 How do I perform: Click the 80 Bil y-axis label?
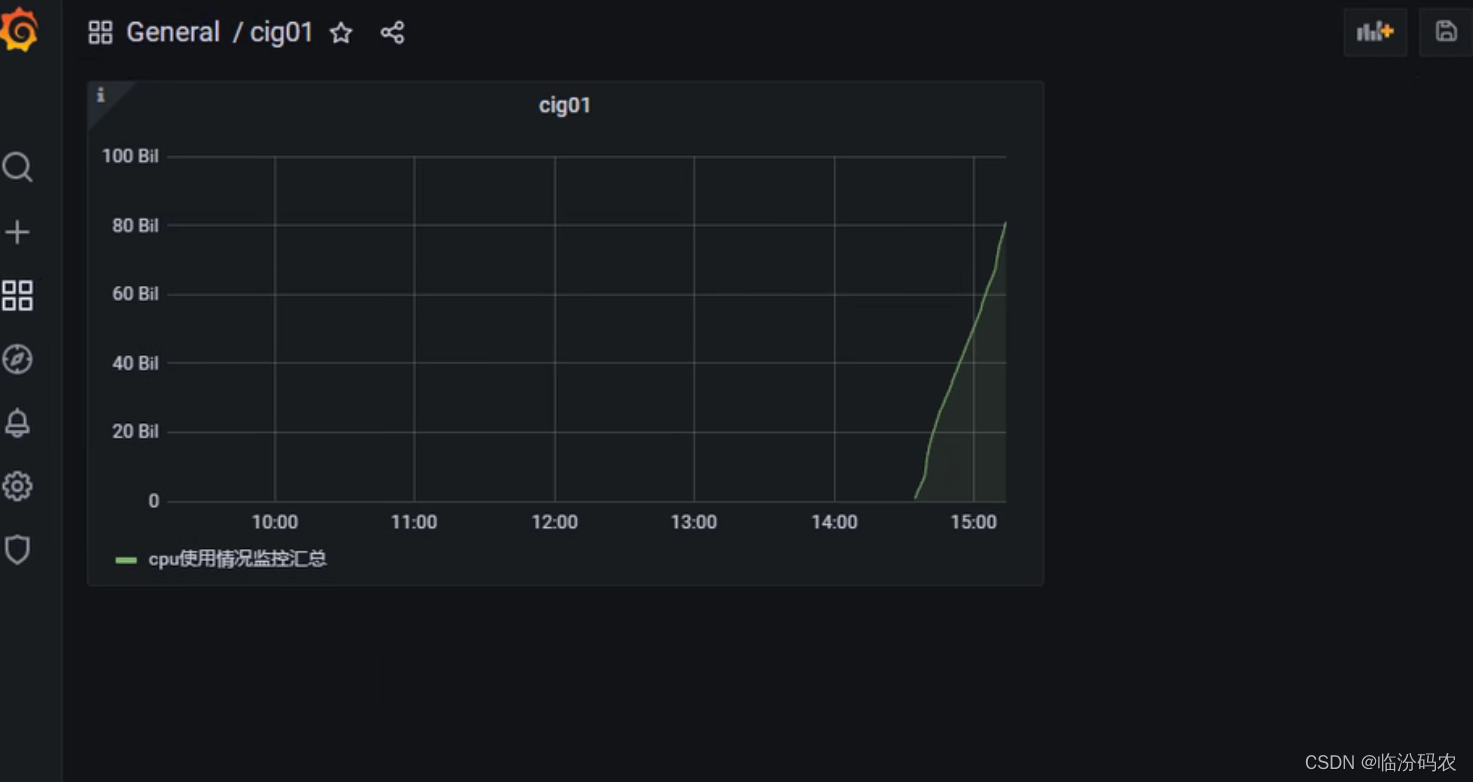135,225
